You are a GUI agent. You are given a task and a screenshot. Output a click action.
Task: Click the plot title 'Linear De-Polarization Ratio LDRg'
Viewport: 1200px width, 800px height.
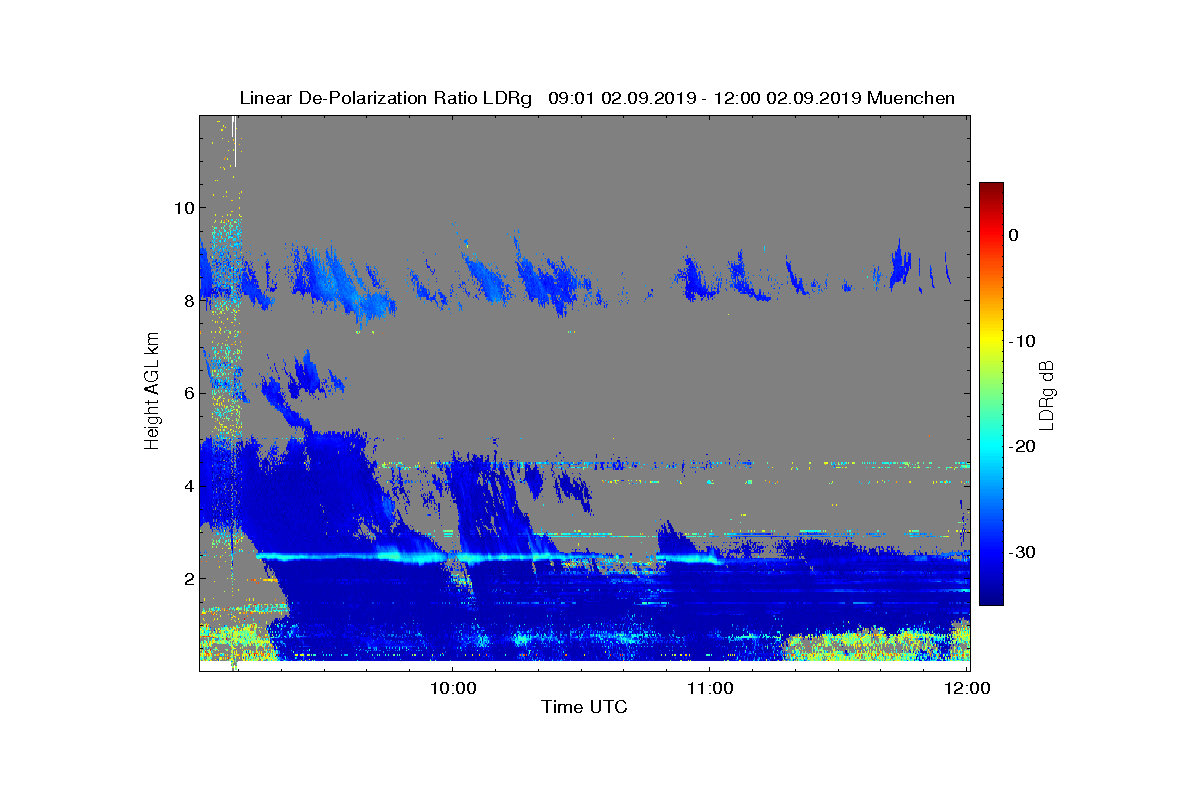[x=385, y=98]
